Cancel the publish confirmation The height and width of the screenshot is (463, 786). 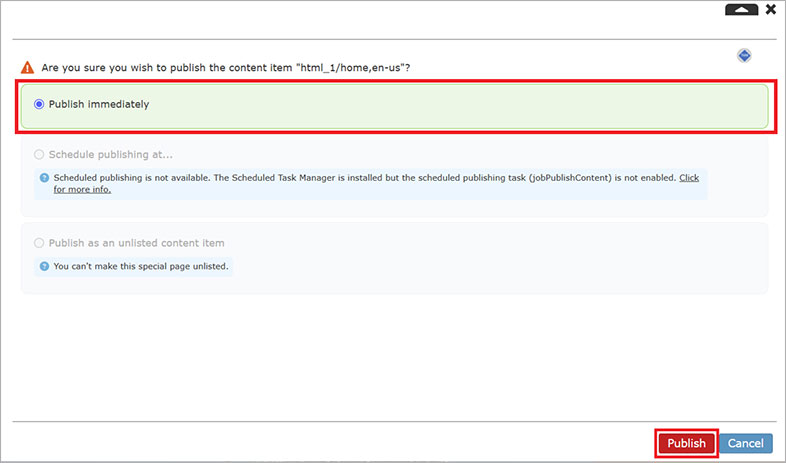point(745,443)
